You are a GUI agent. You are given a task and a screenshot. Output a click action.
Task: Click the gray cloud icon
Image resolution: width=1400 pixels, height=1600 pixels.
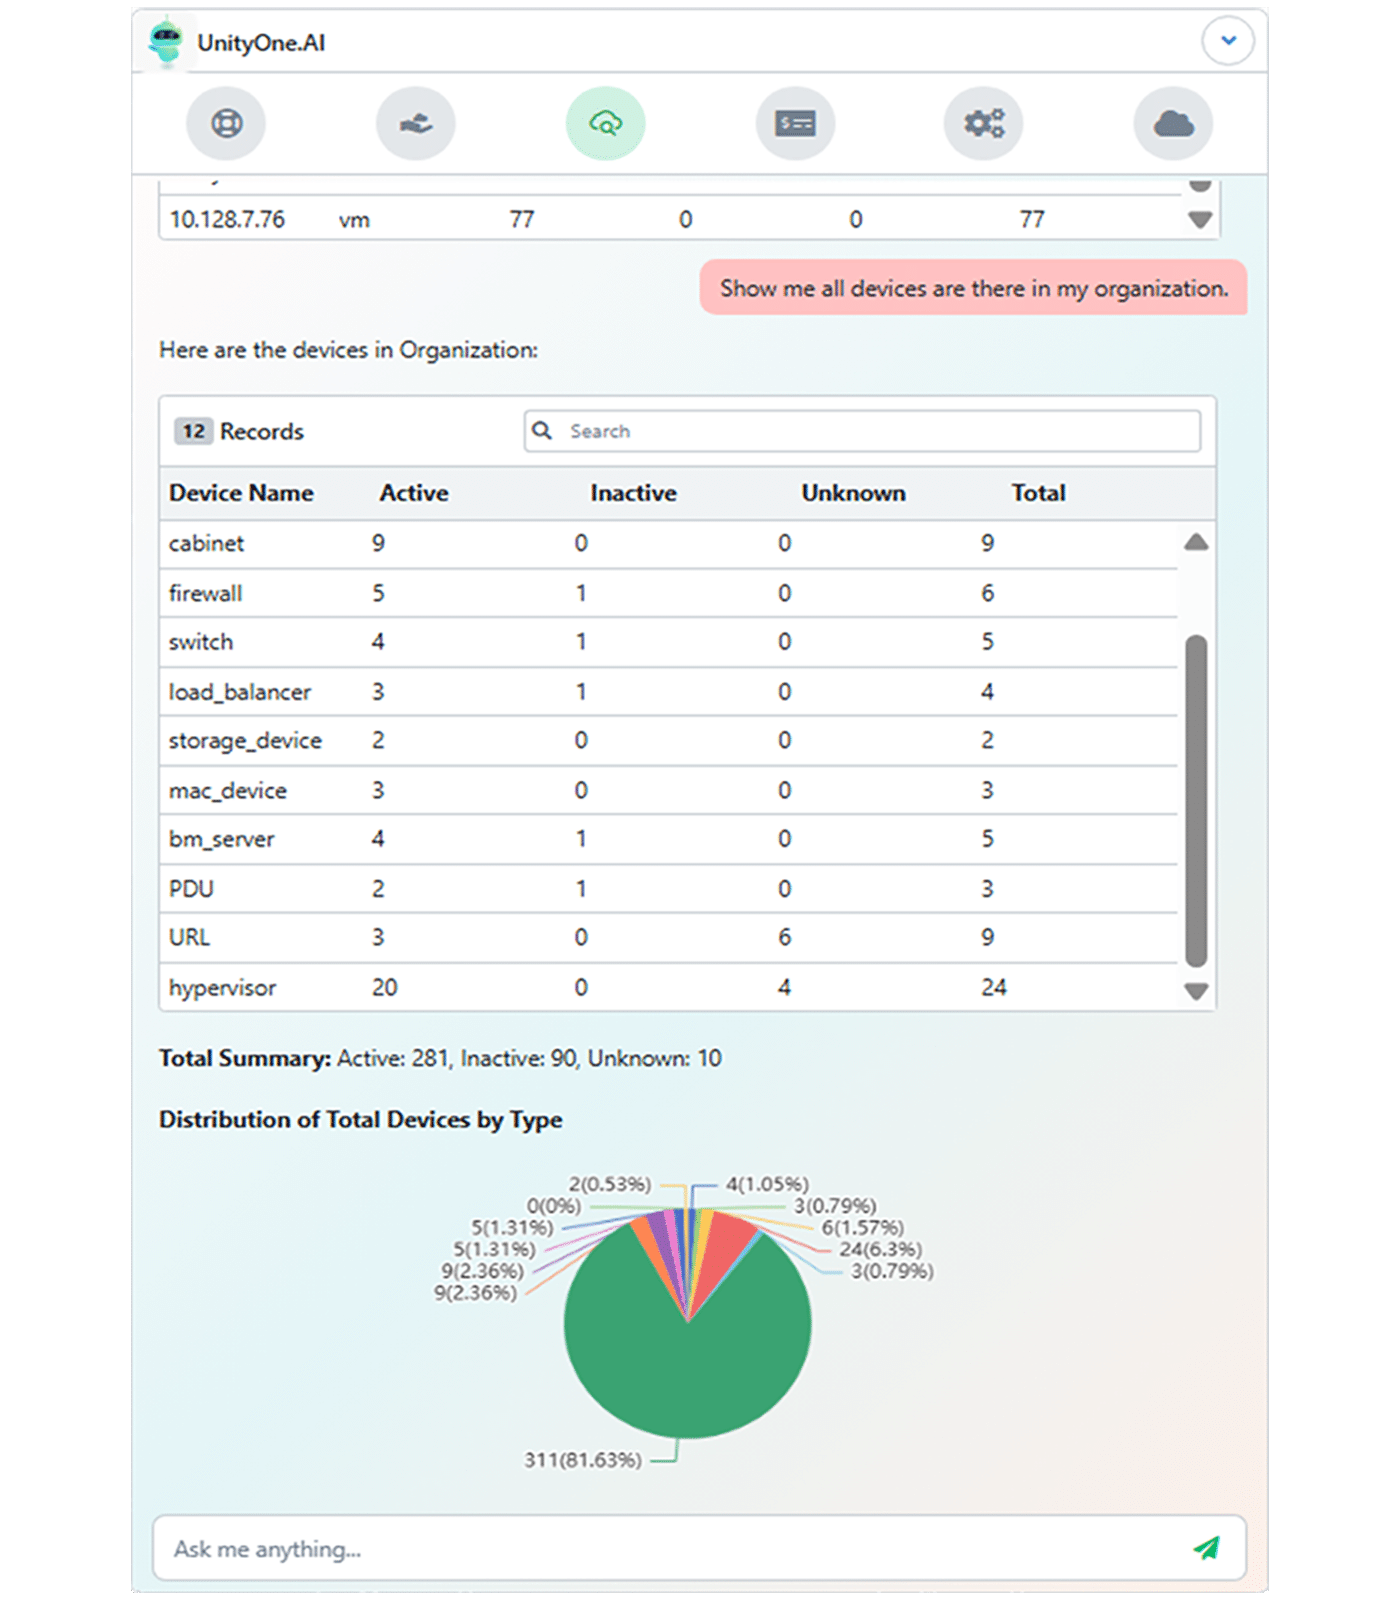pyautogui.click(x=1173, y=124)
